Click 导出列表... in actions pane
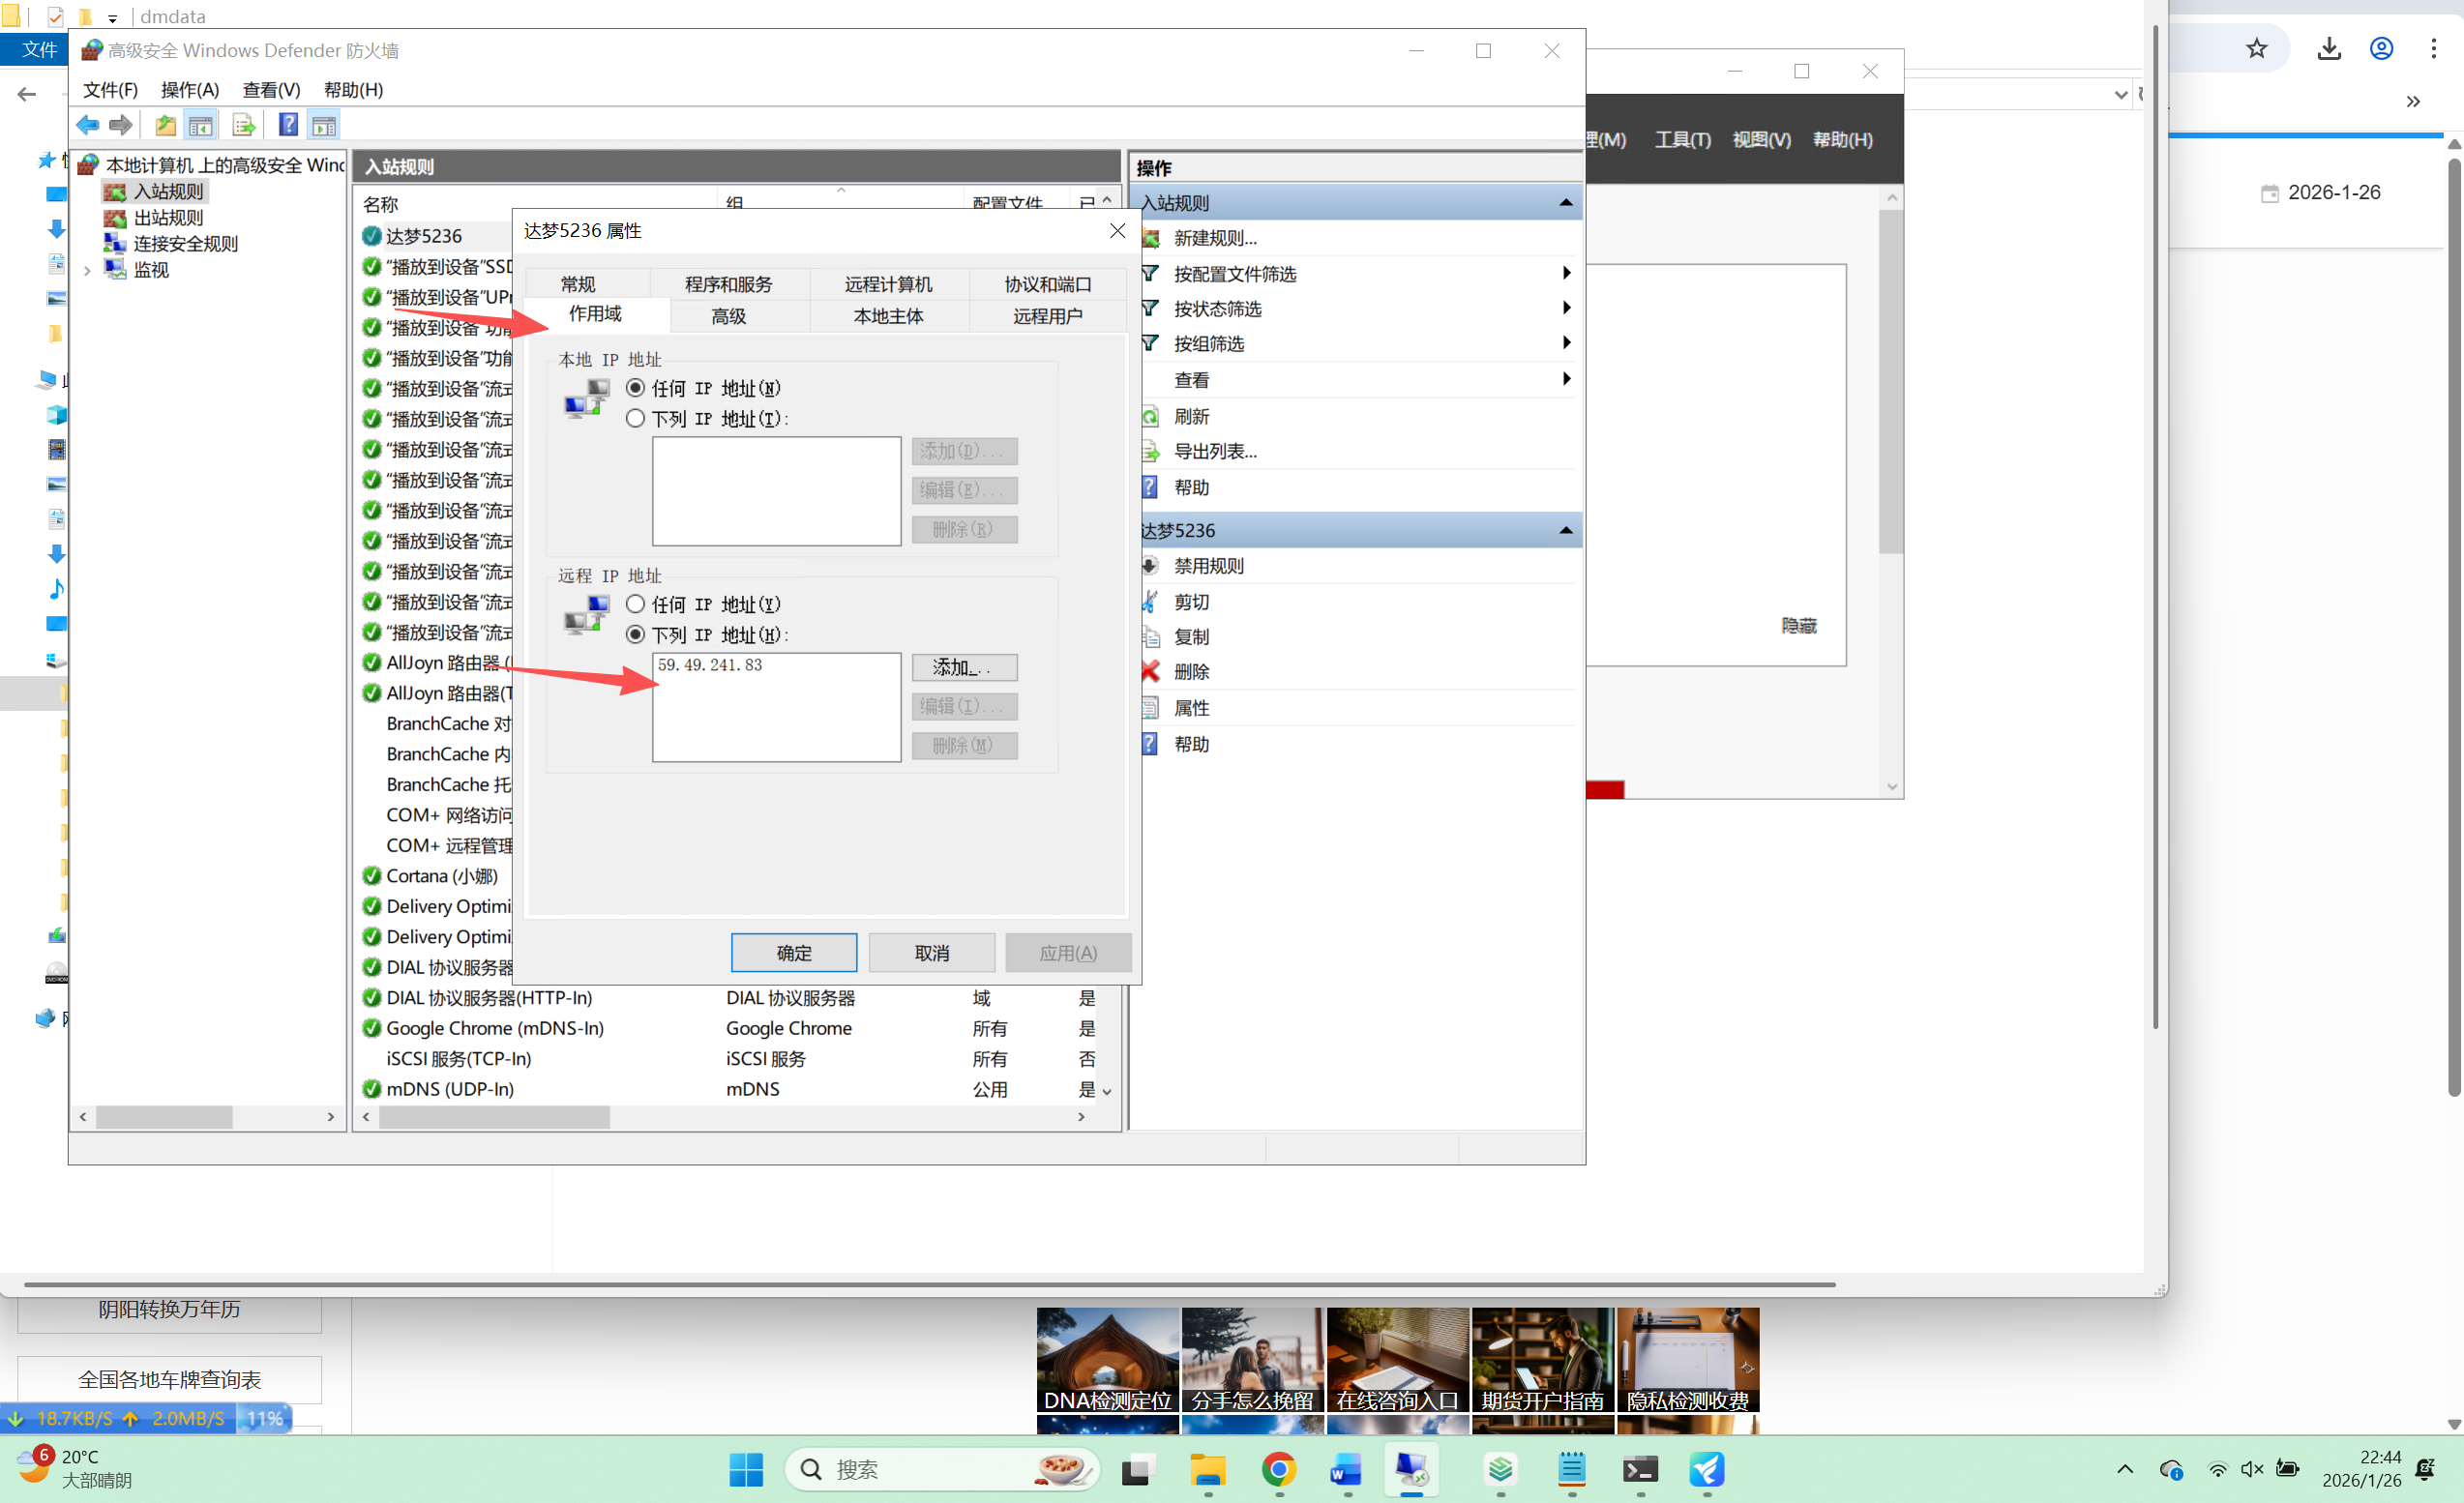The image size is (2464, 1503). click(1215, 451)
